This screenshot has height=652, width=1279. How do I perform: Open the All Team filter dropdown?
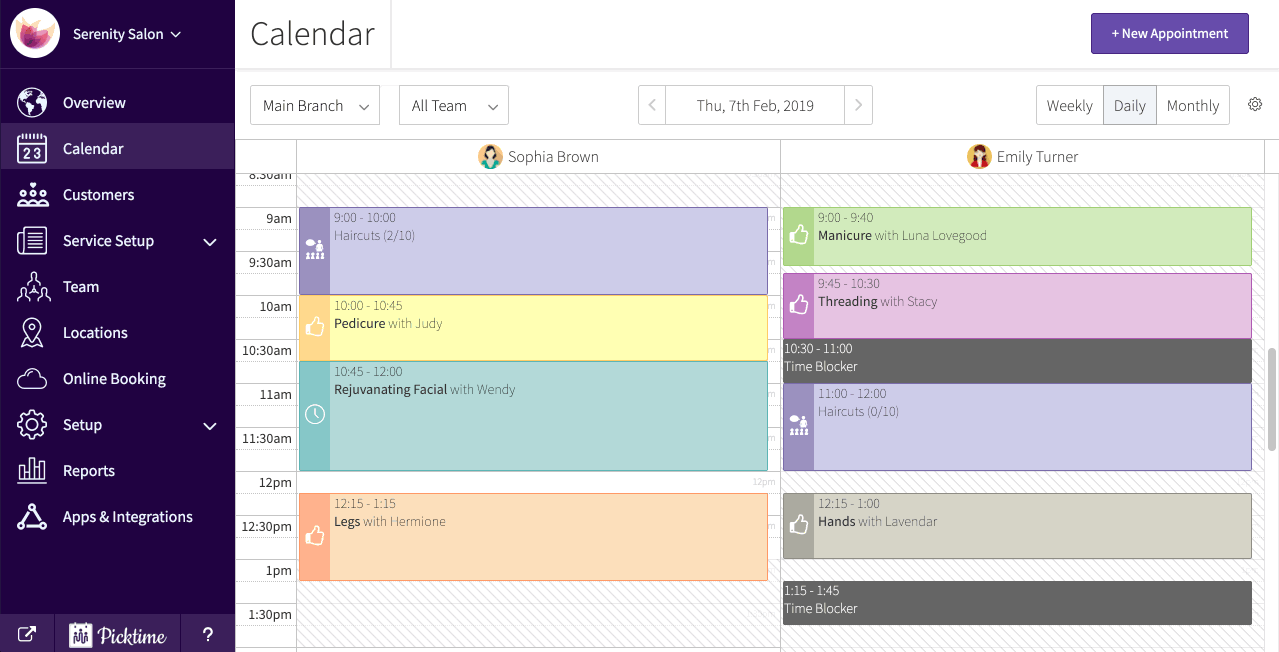[x=453, y=105]
